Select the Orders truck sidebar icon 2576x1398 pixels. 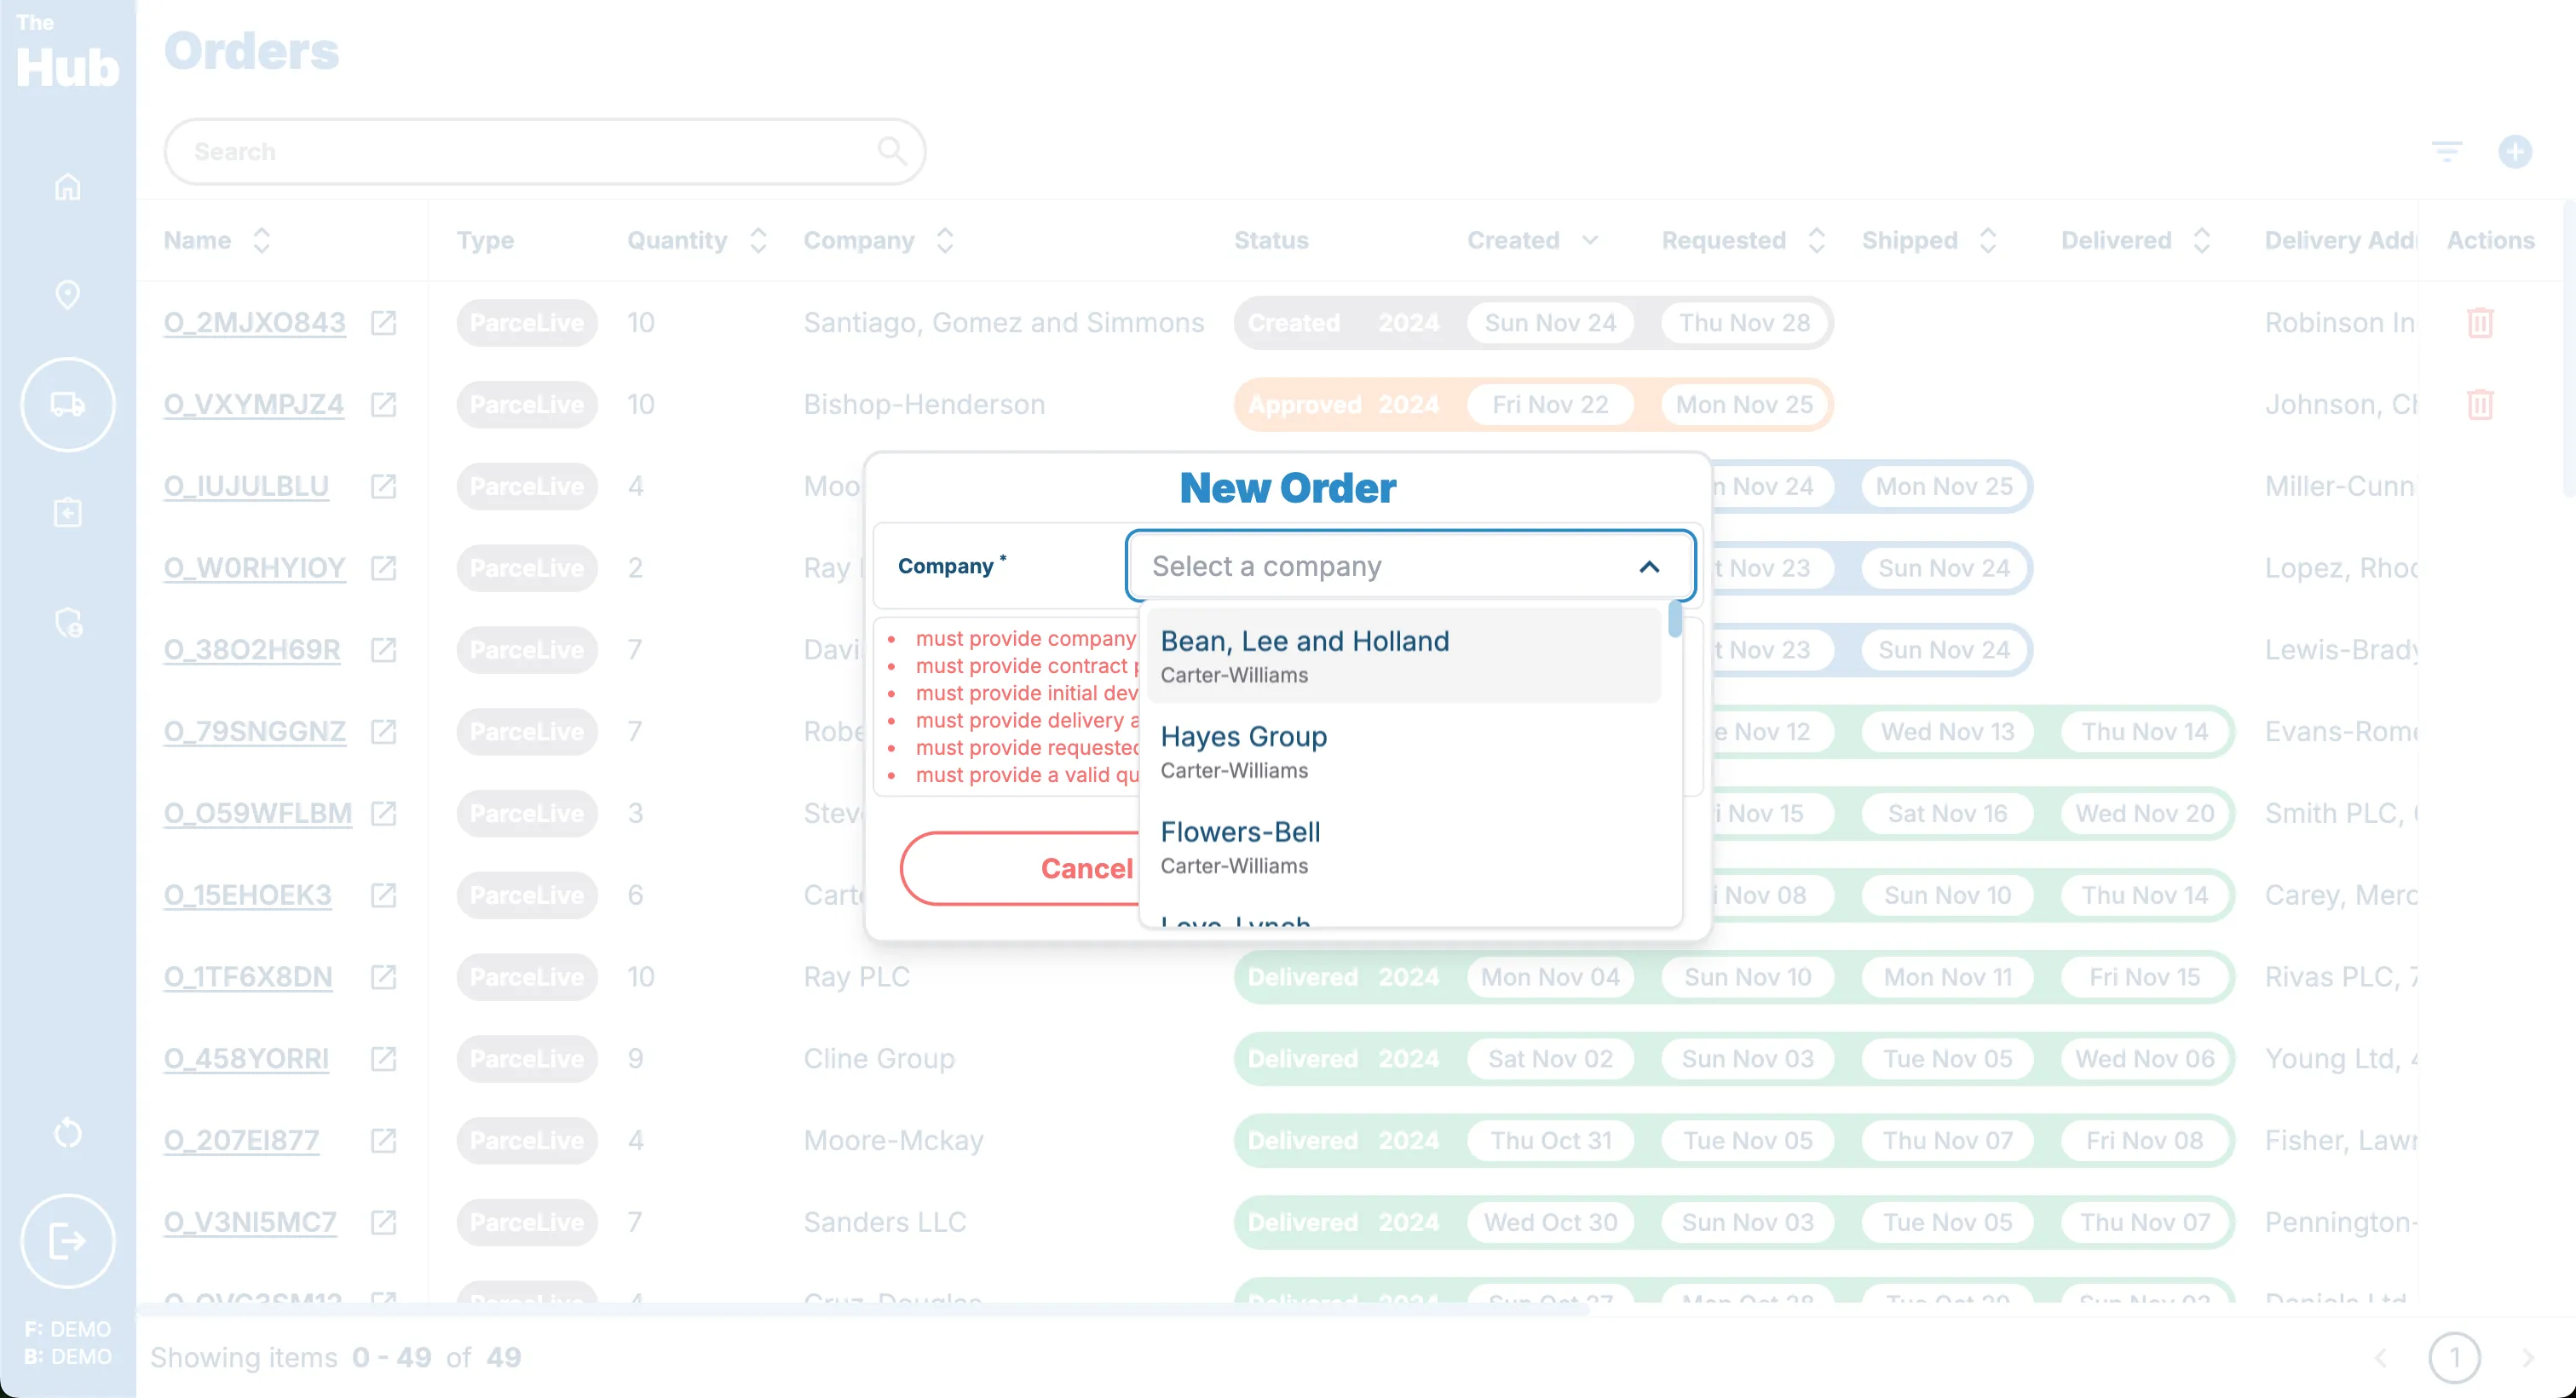click(68, 404)
